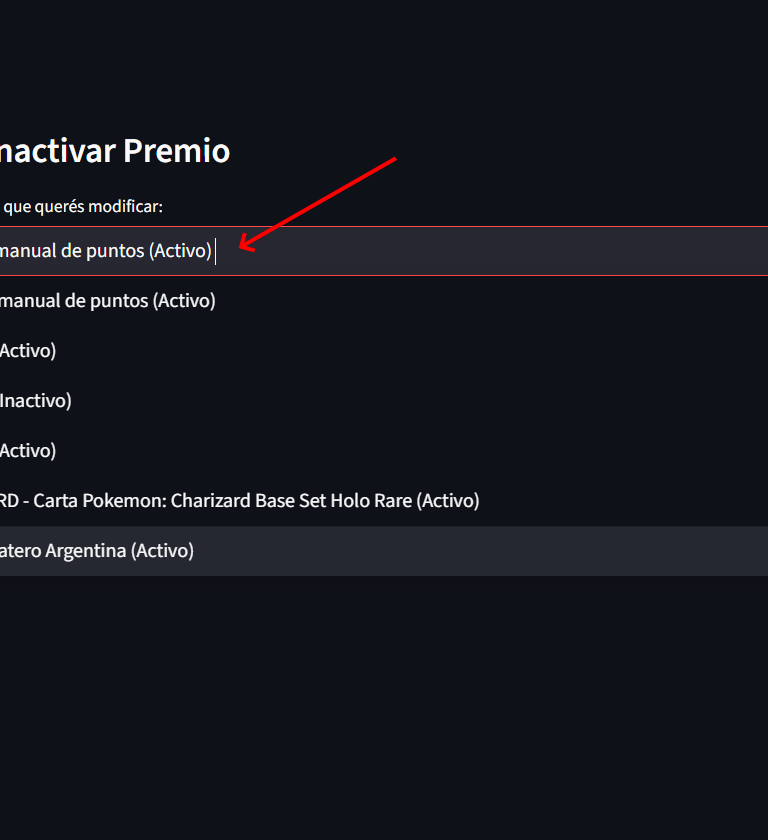
Task: Click the Holo Rare (Activo) list item
Action: tap(240, 501)
